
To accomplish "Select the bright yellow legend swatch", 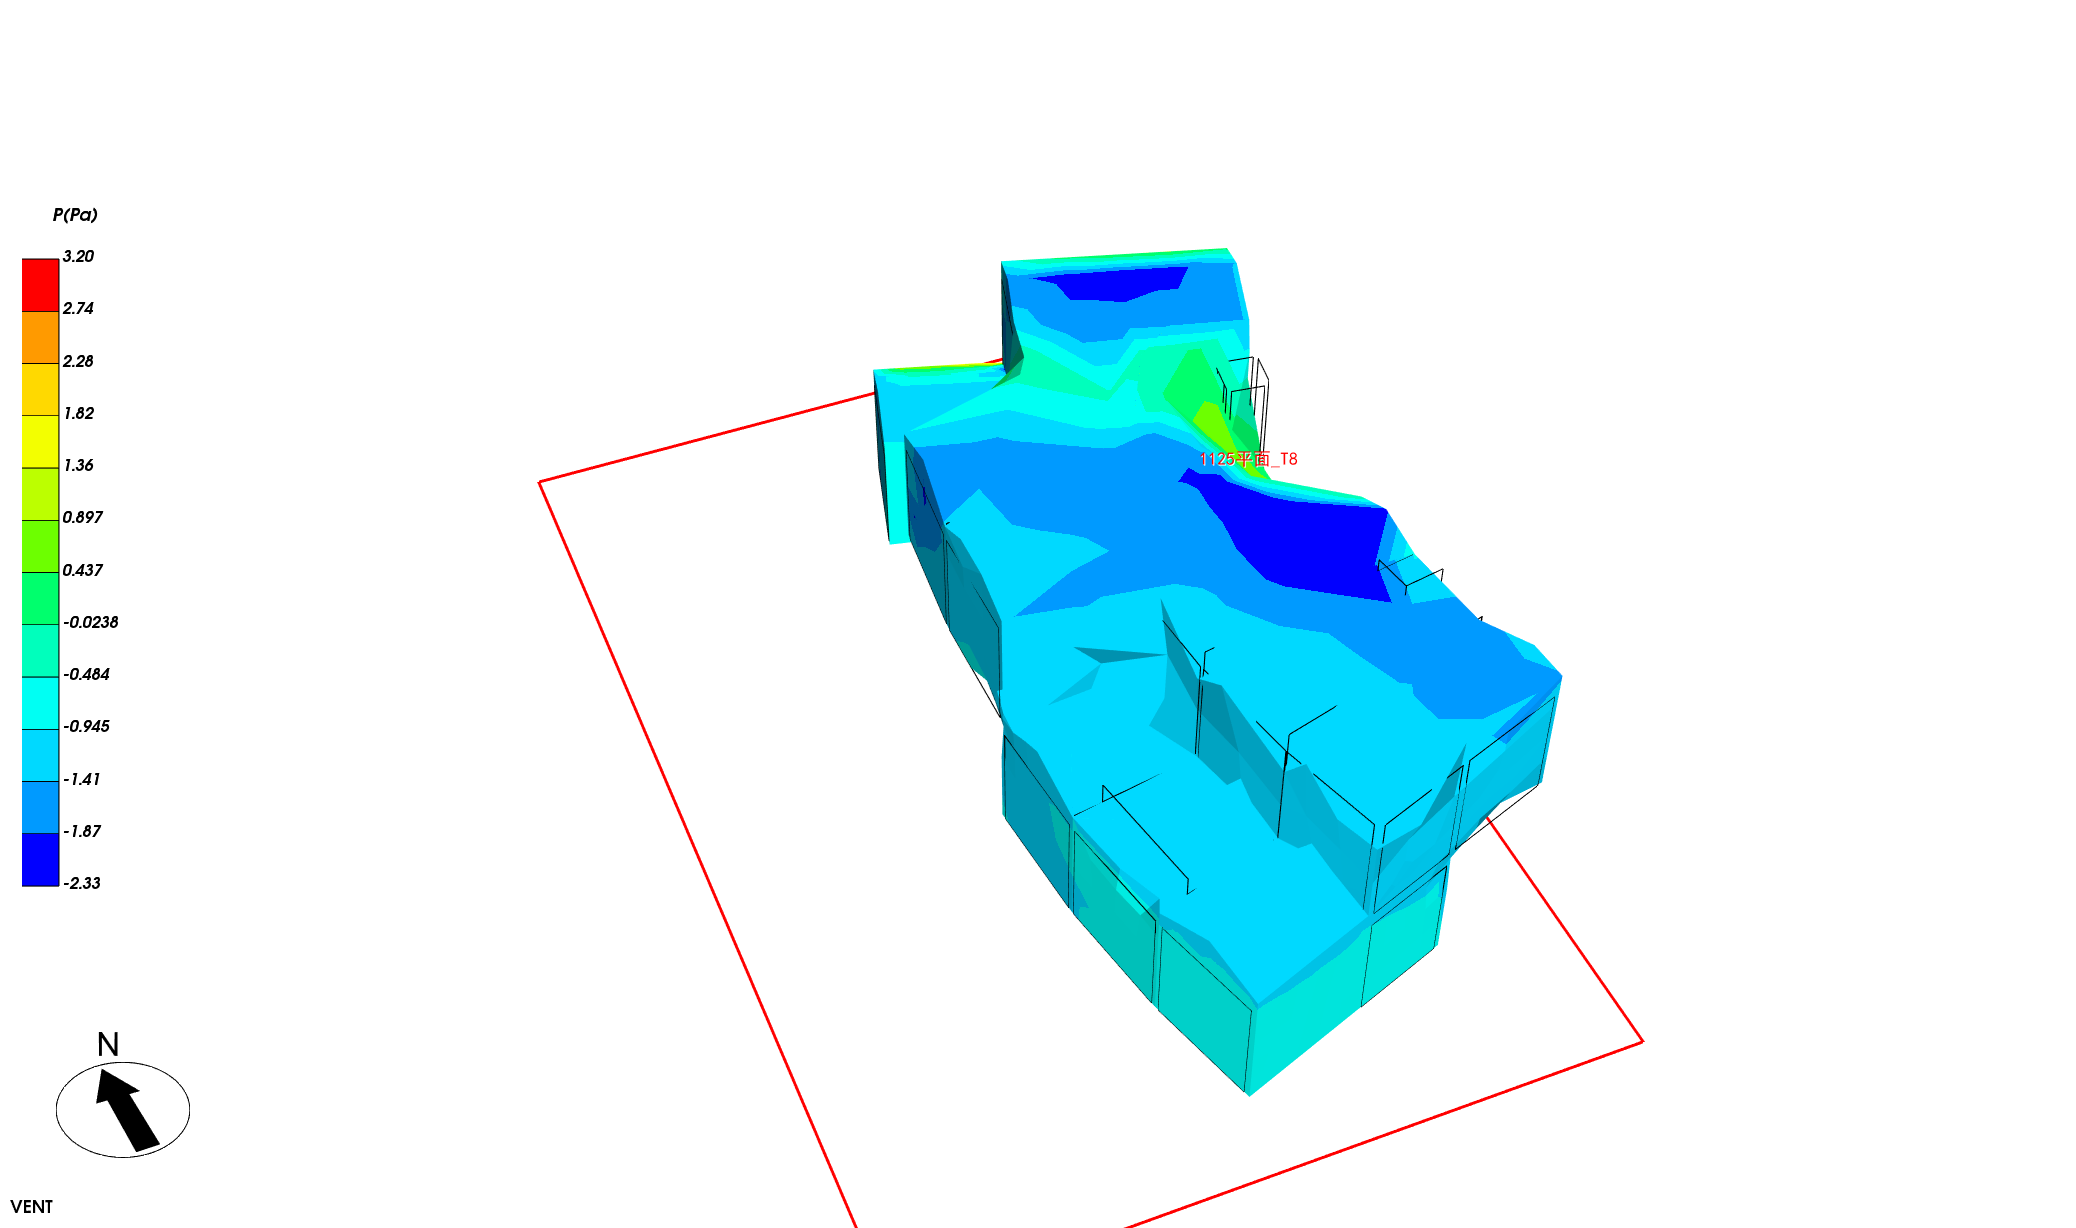I will click(40, 441).
